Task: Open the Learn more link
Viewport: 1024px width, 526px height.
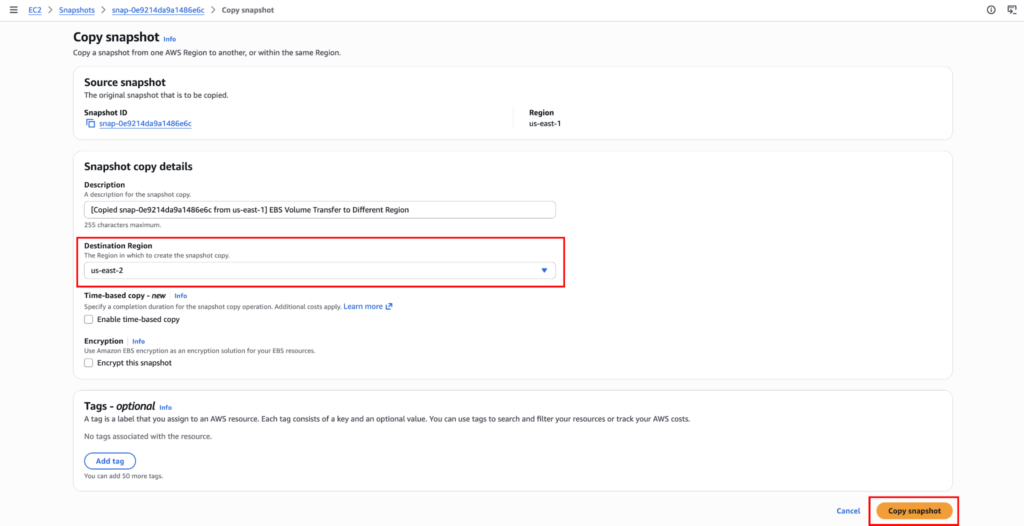Action: 363,306
